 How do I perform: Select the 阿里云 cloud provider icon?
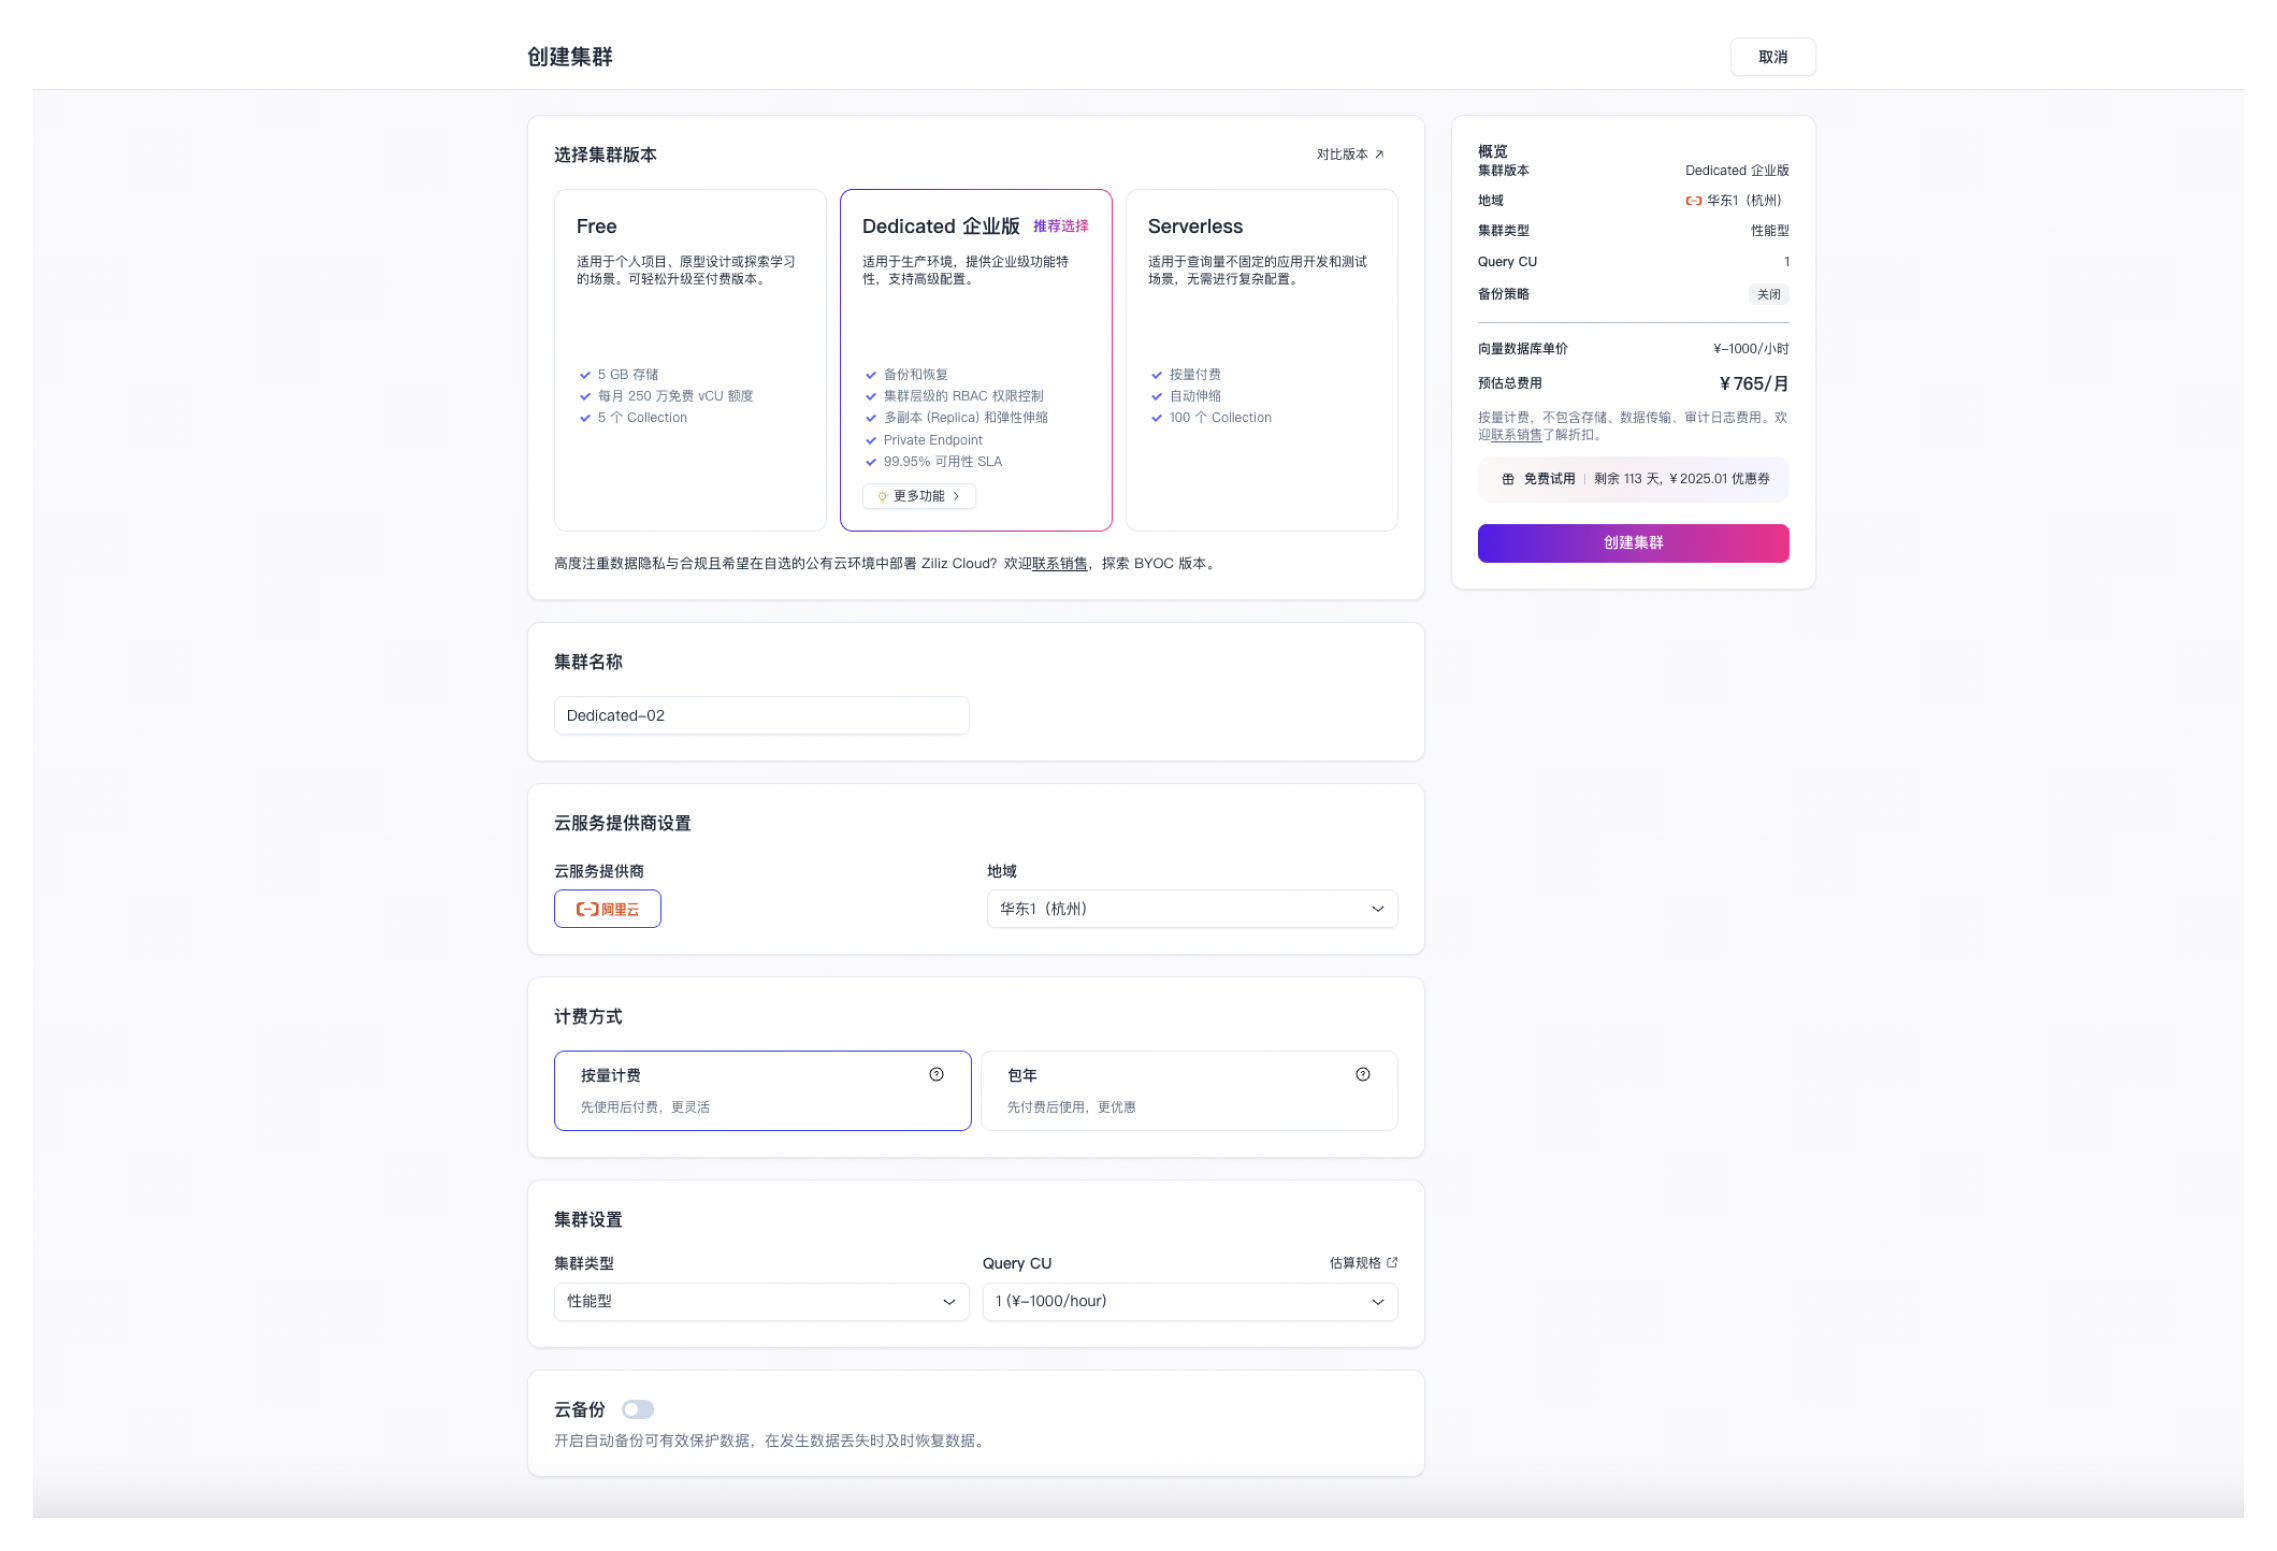[x=607, y=909]
